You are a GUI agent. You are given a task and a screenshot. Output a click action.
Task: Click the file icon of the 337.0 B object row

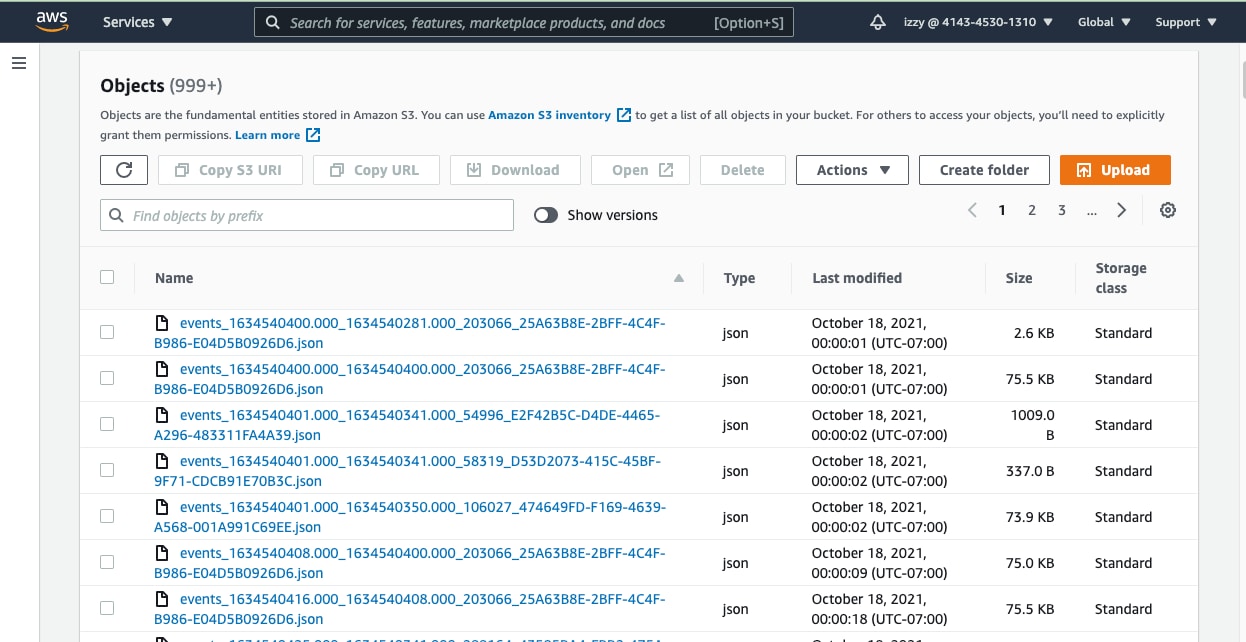[x=161, y=461]
